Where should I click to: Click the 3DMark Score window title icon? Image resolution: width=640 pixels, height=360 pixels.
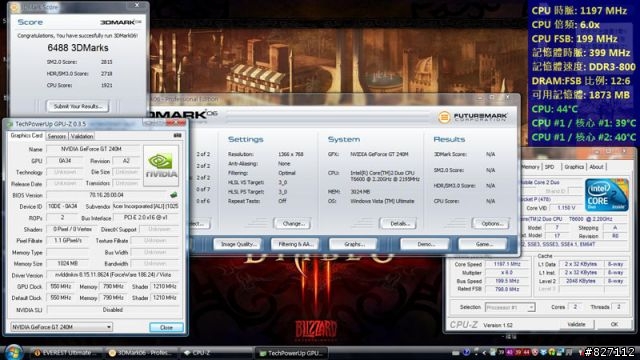coord(15,7)
